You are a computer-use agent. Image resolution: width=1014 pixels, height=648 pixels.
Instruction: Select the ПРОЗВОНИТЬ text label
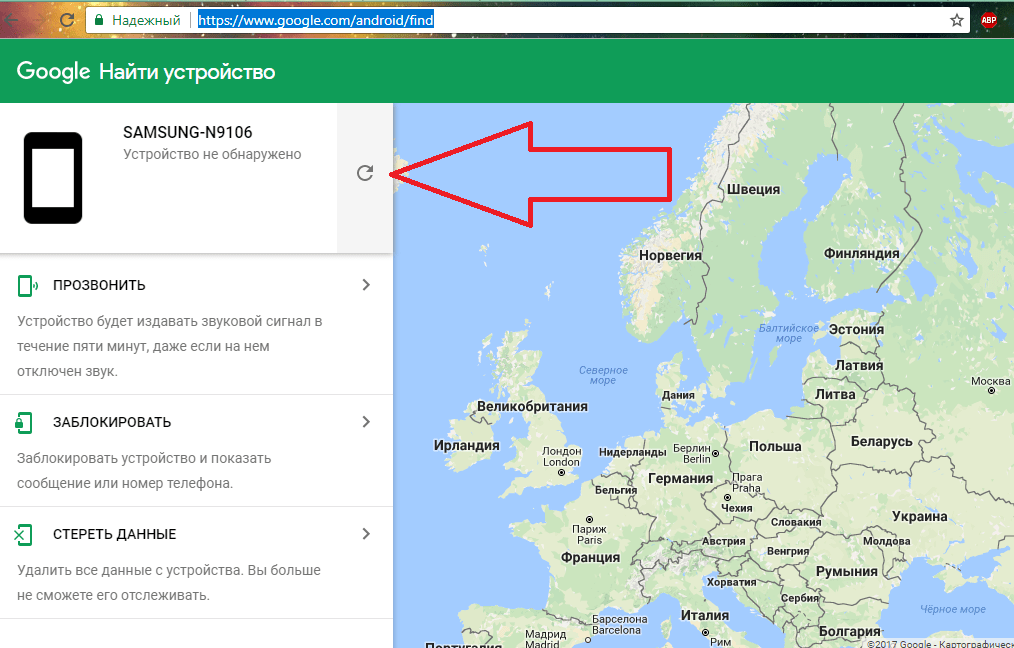click(x=99, y=286)
